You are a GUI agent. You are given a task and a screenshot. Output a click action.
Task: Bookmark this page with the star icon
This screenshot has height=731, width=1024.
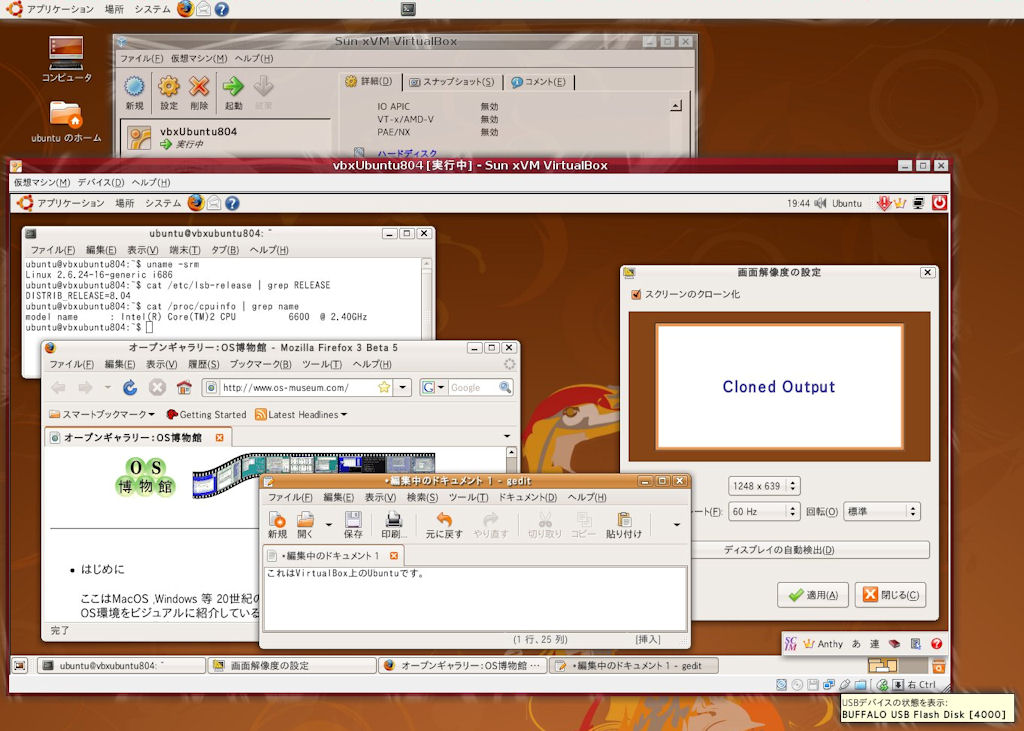(x=384, y=387)
